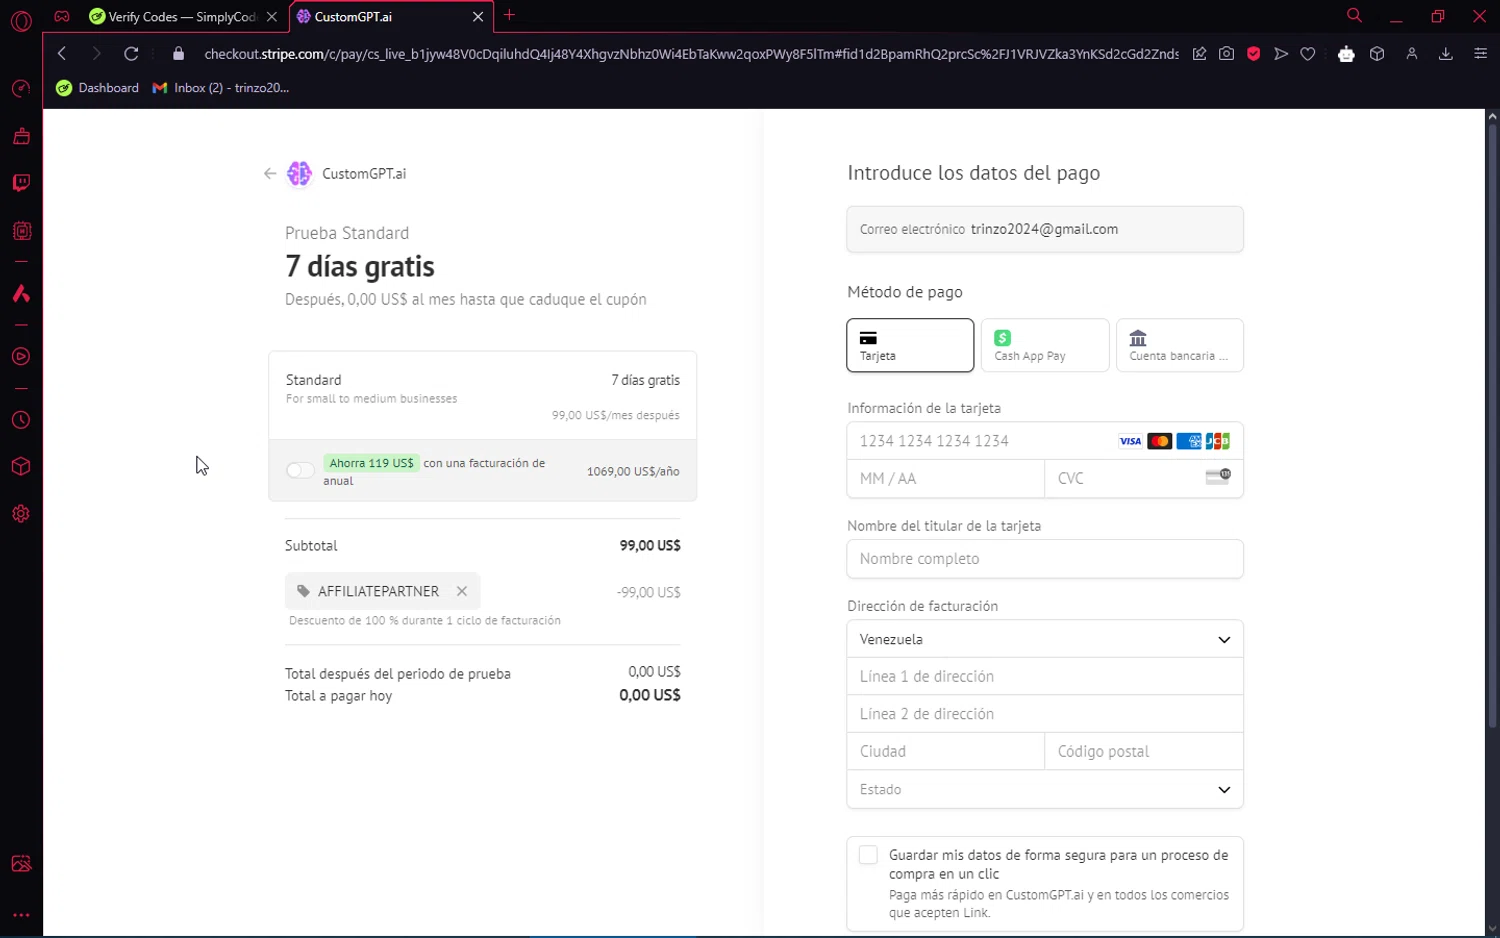This screenshot has width=1500, height=938.
Task: Click the Código postal field
Action: (1144, 751)
